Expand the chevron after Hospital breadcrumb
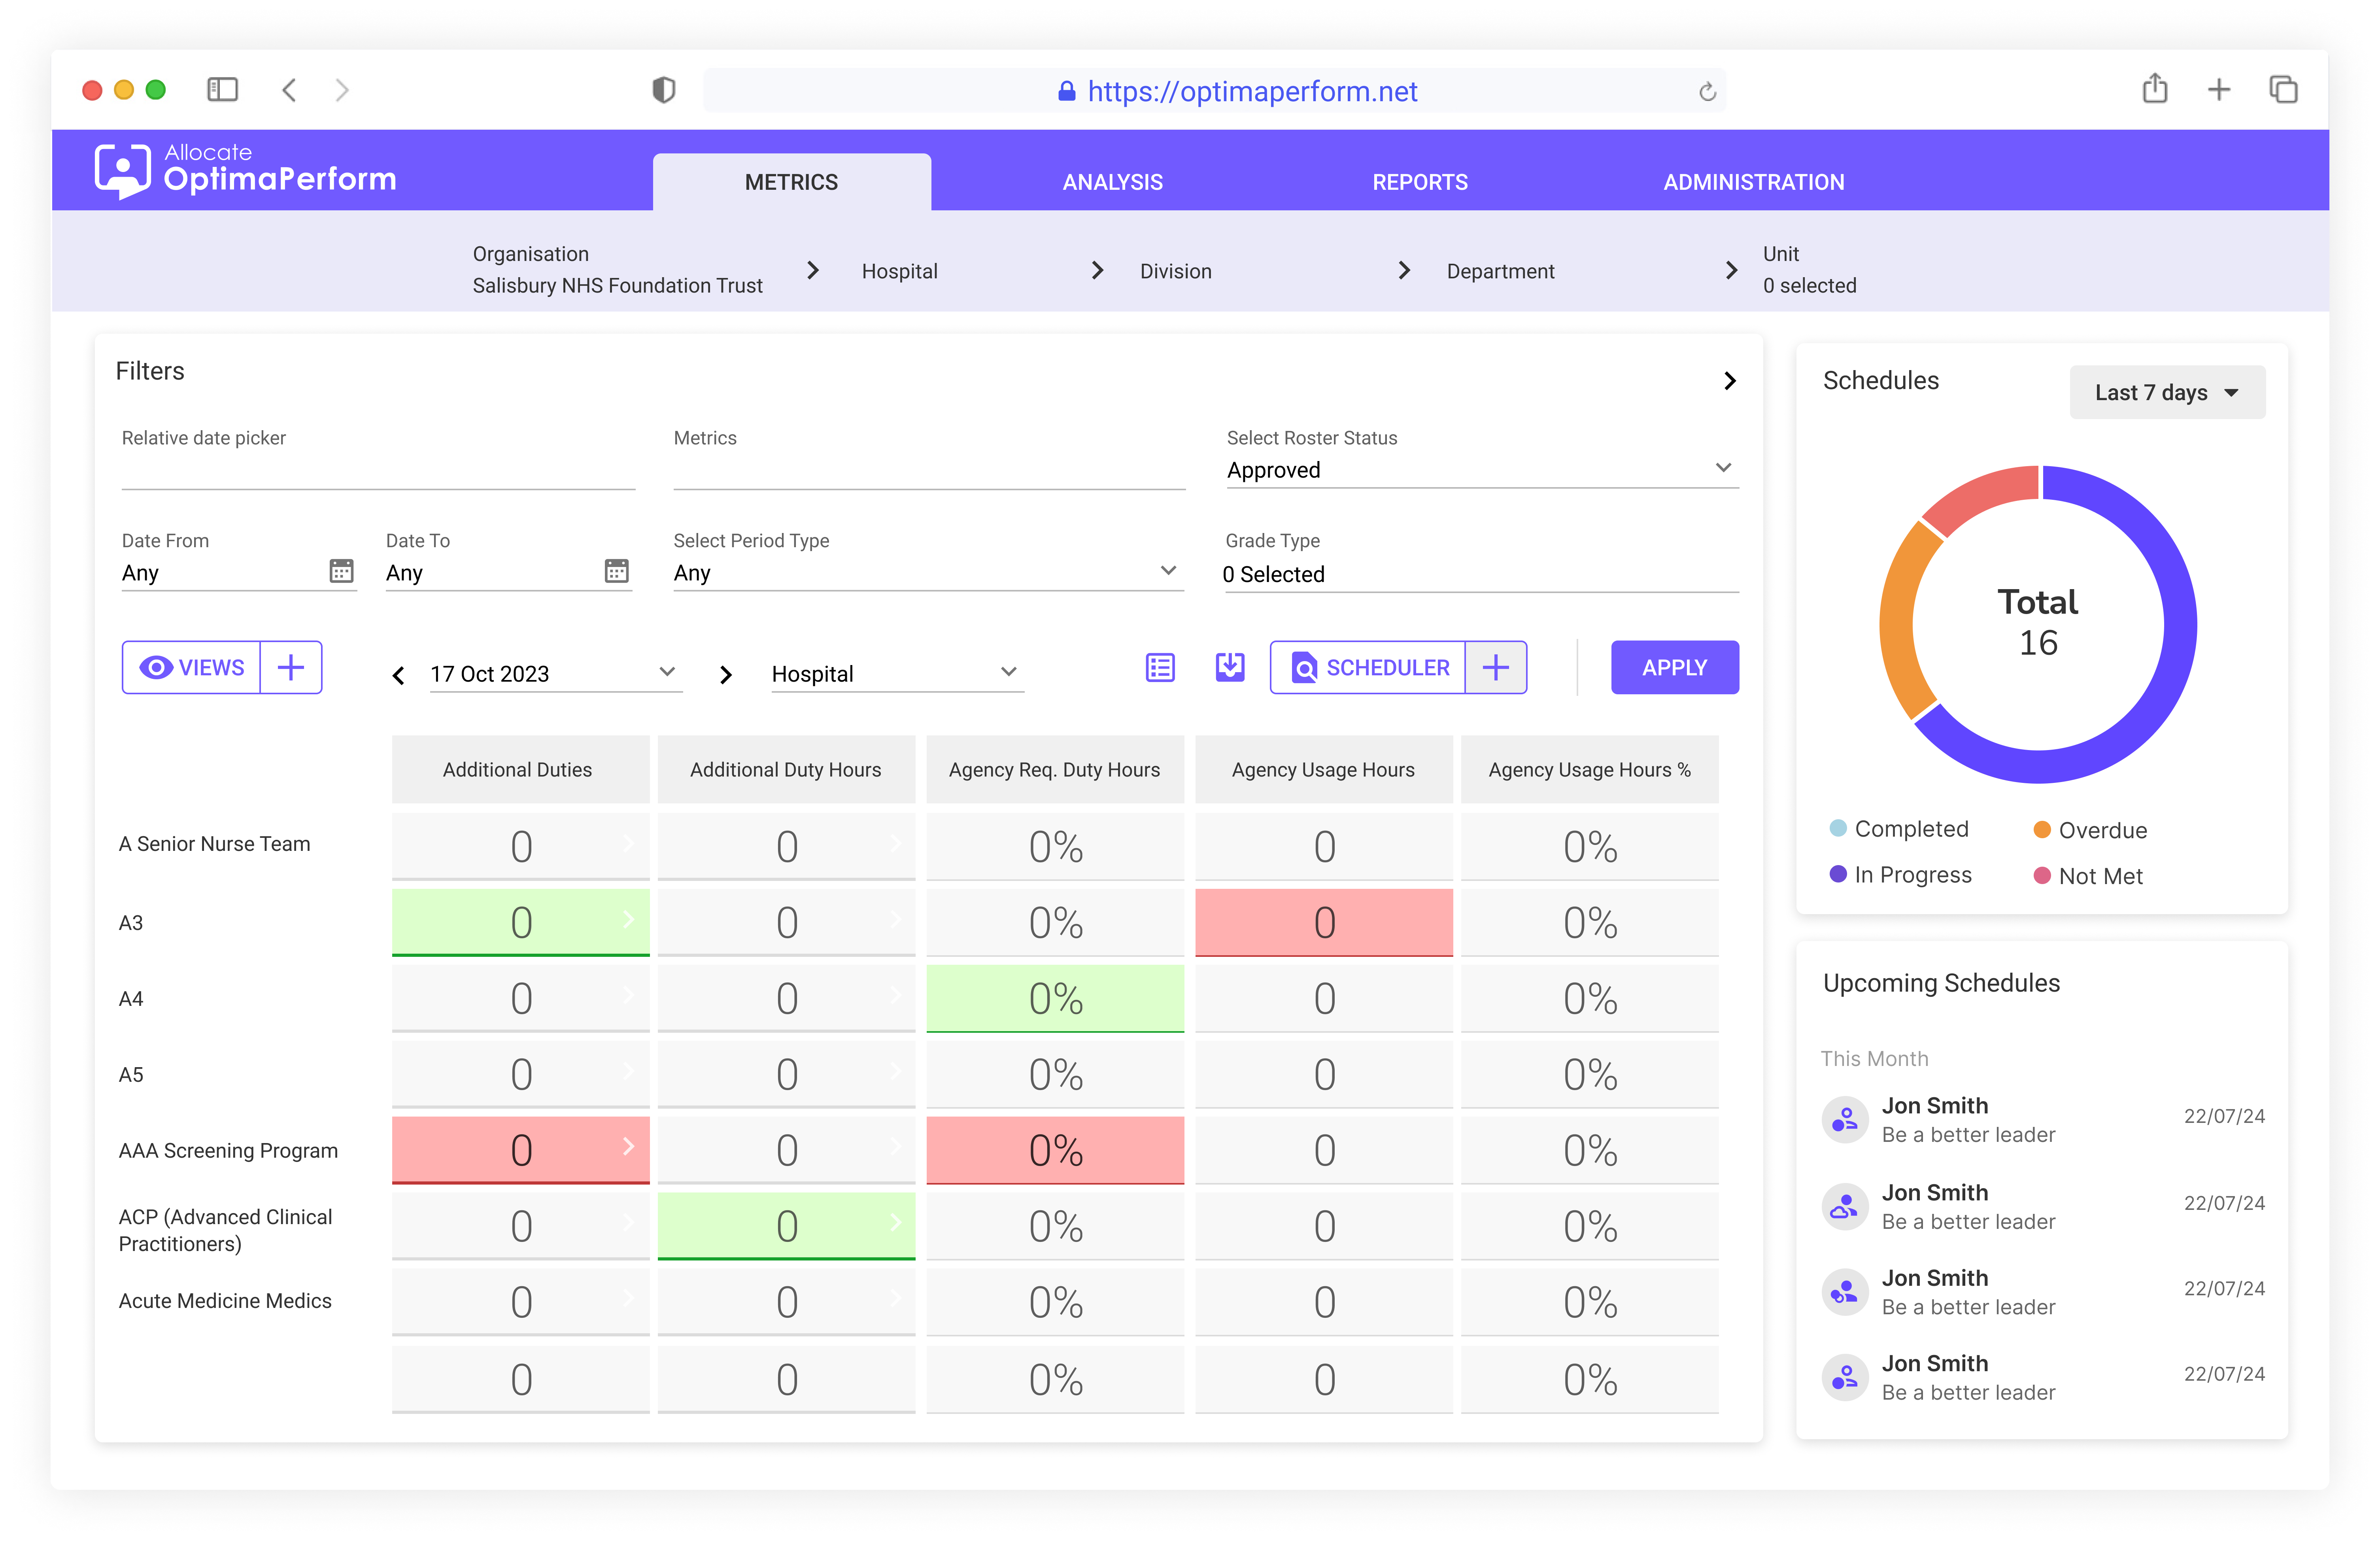Screen dimensions: 2380x1542 point(1097,270)
